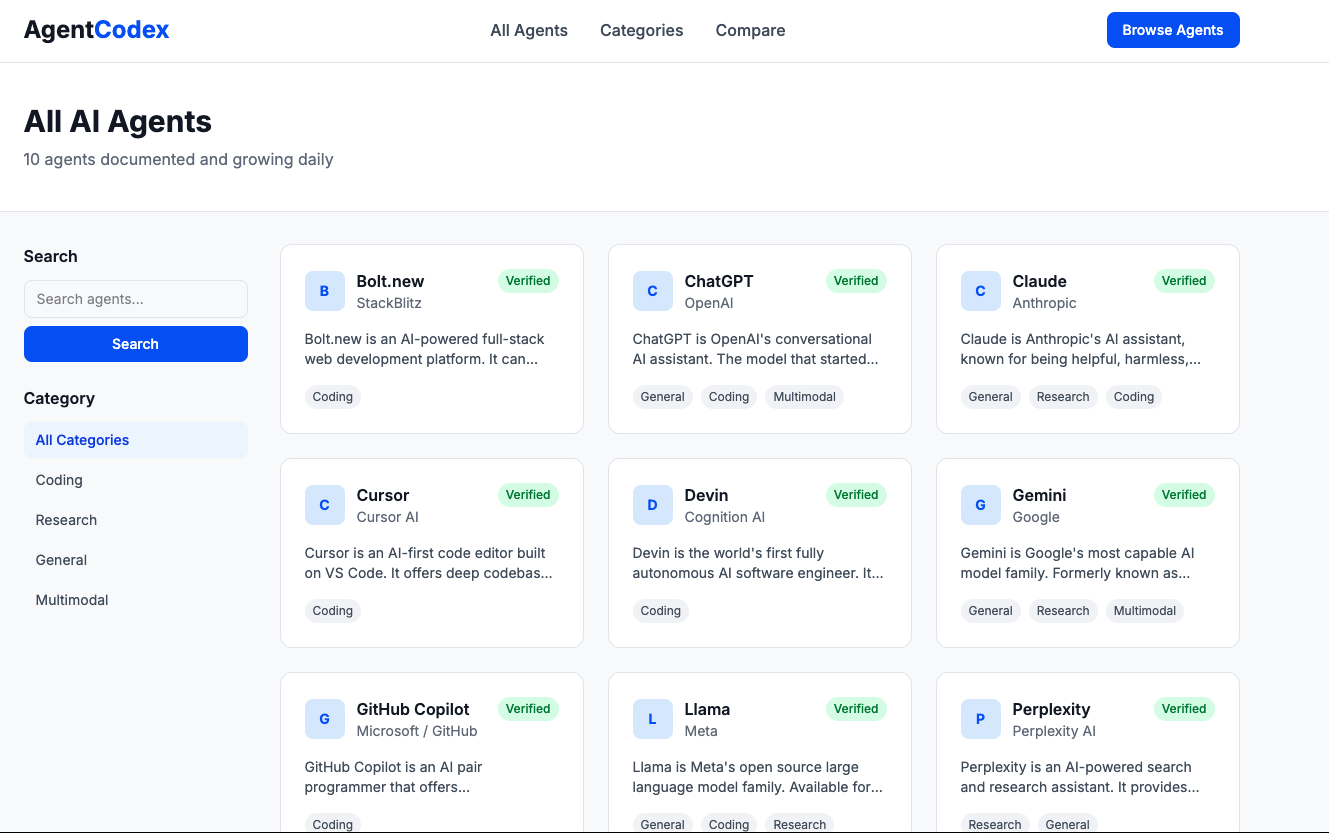This screenshot has height=833, width=1329.
Task: Open the Cursor card title
Action: [383, 495]
